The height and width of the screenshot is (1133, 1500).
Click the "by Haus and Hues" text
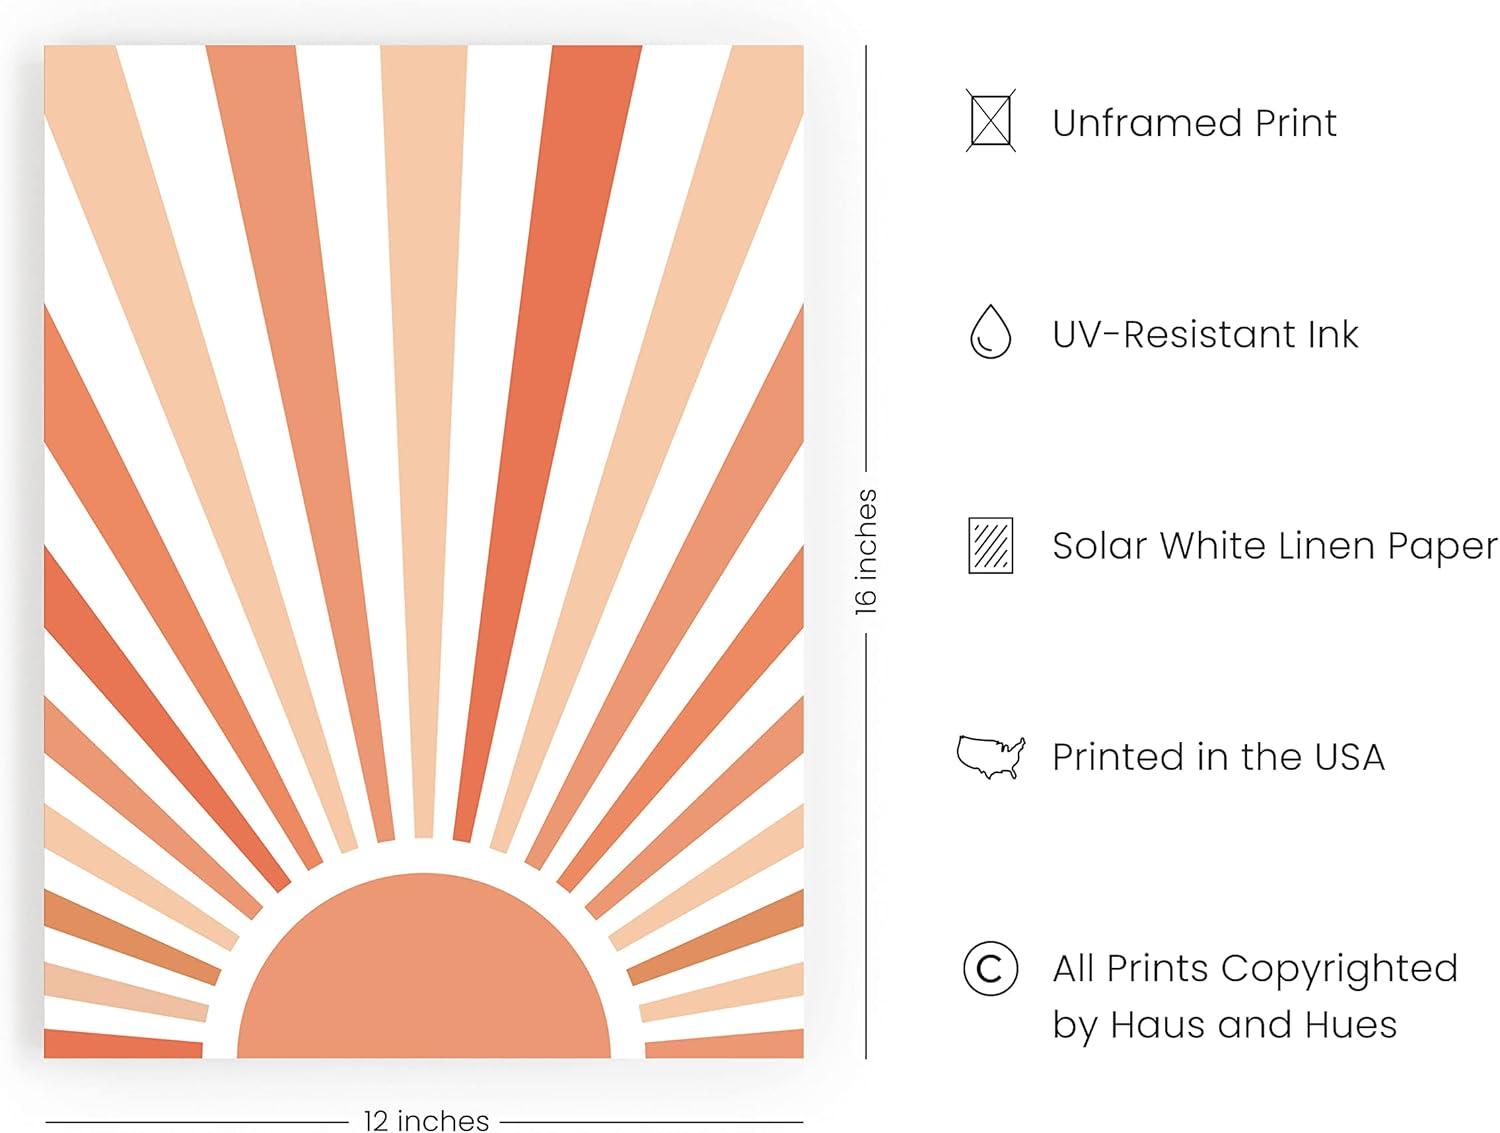coord(1224,1024)
